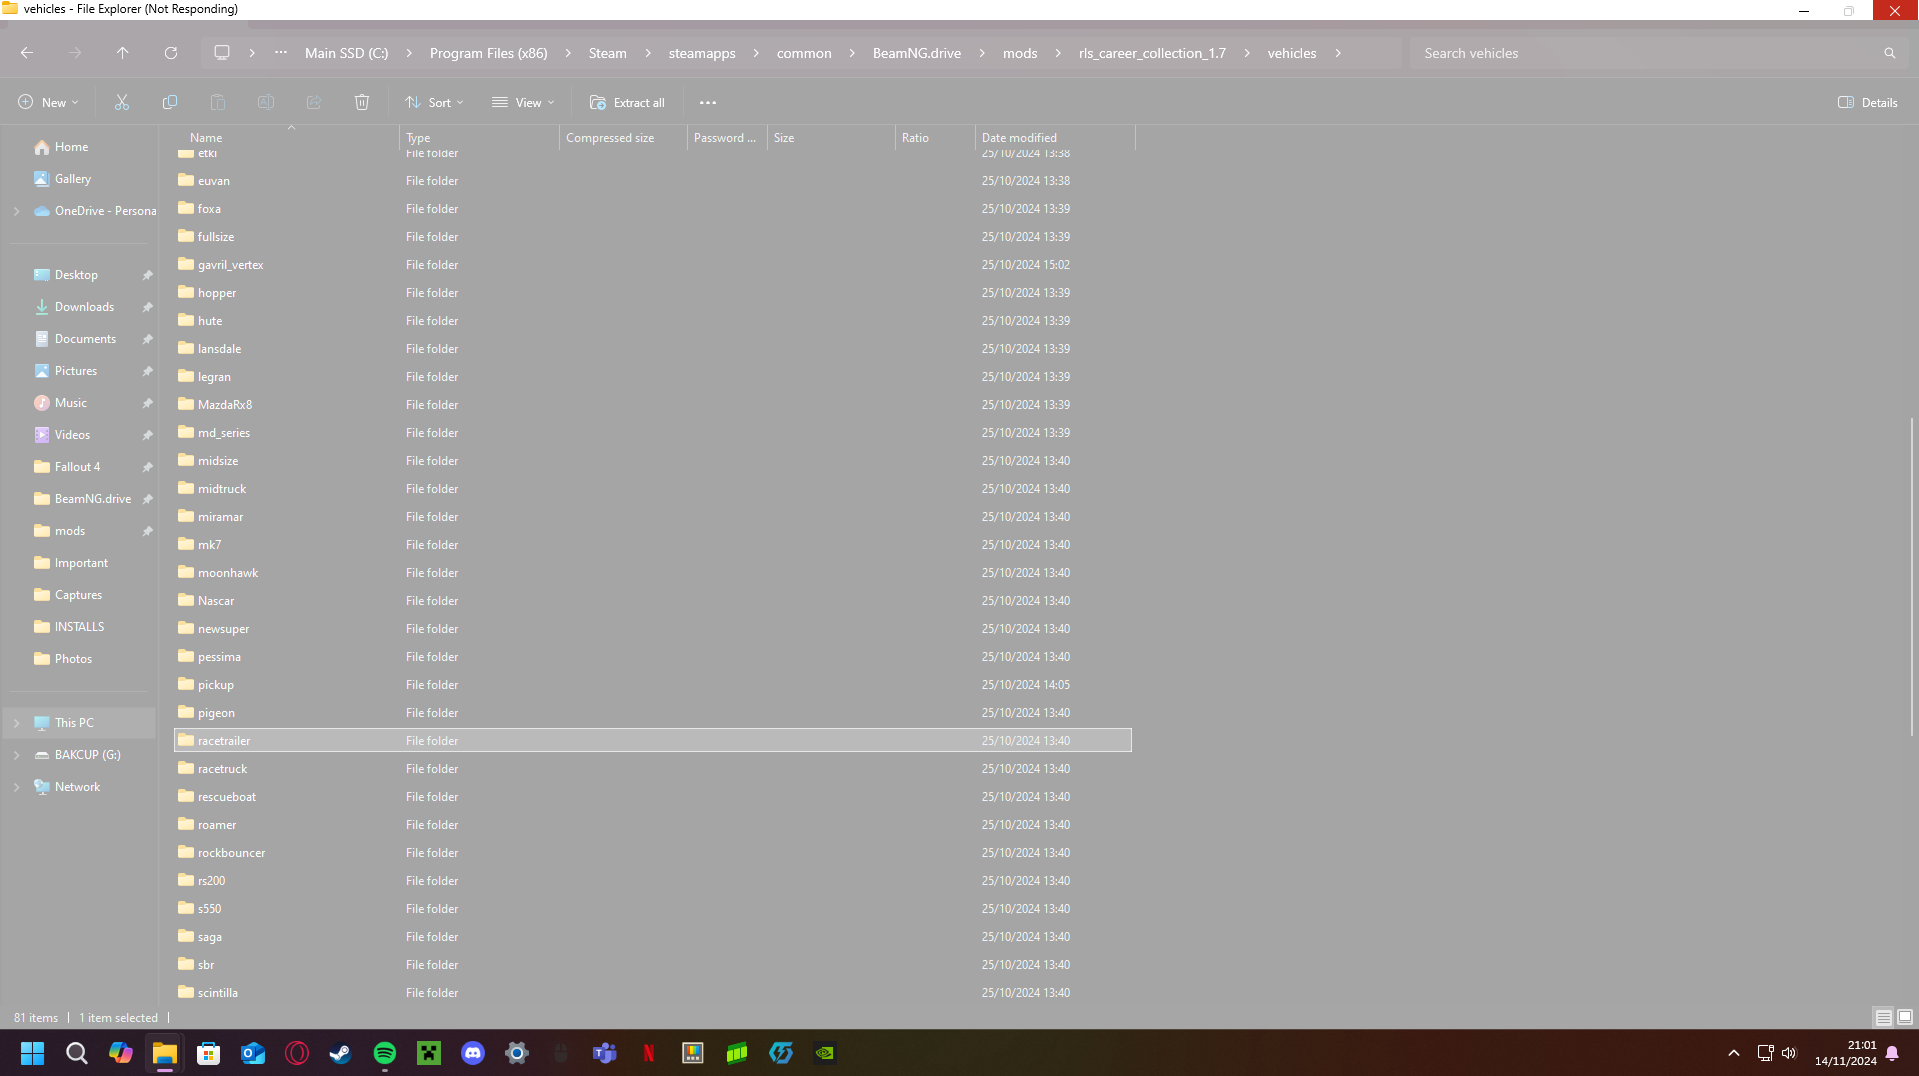Extract all files
Viewport: 1919px width, 1076px height.
pos(627,102)
